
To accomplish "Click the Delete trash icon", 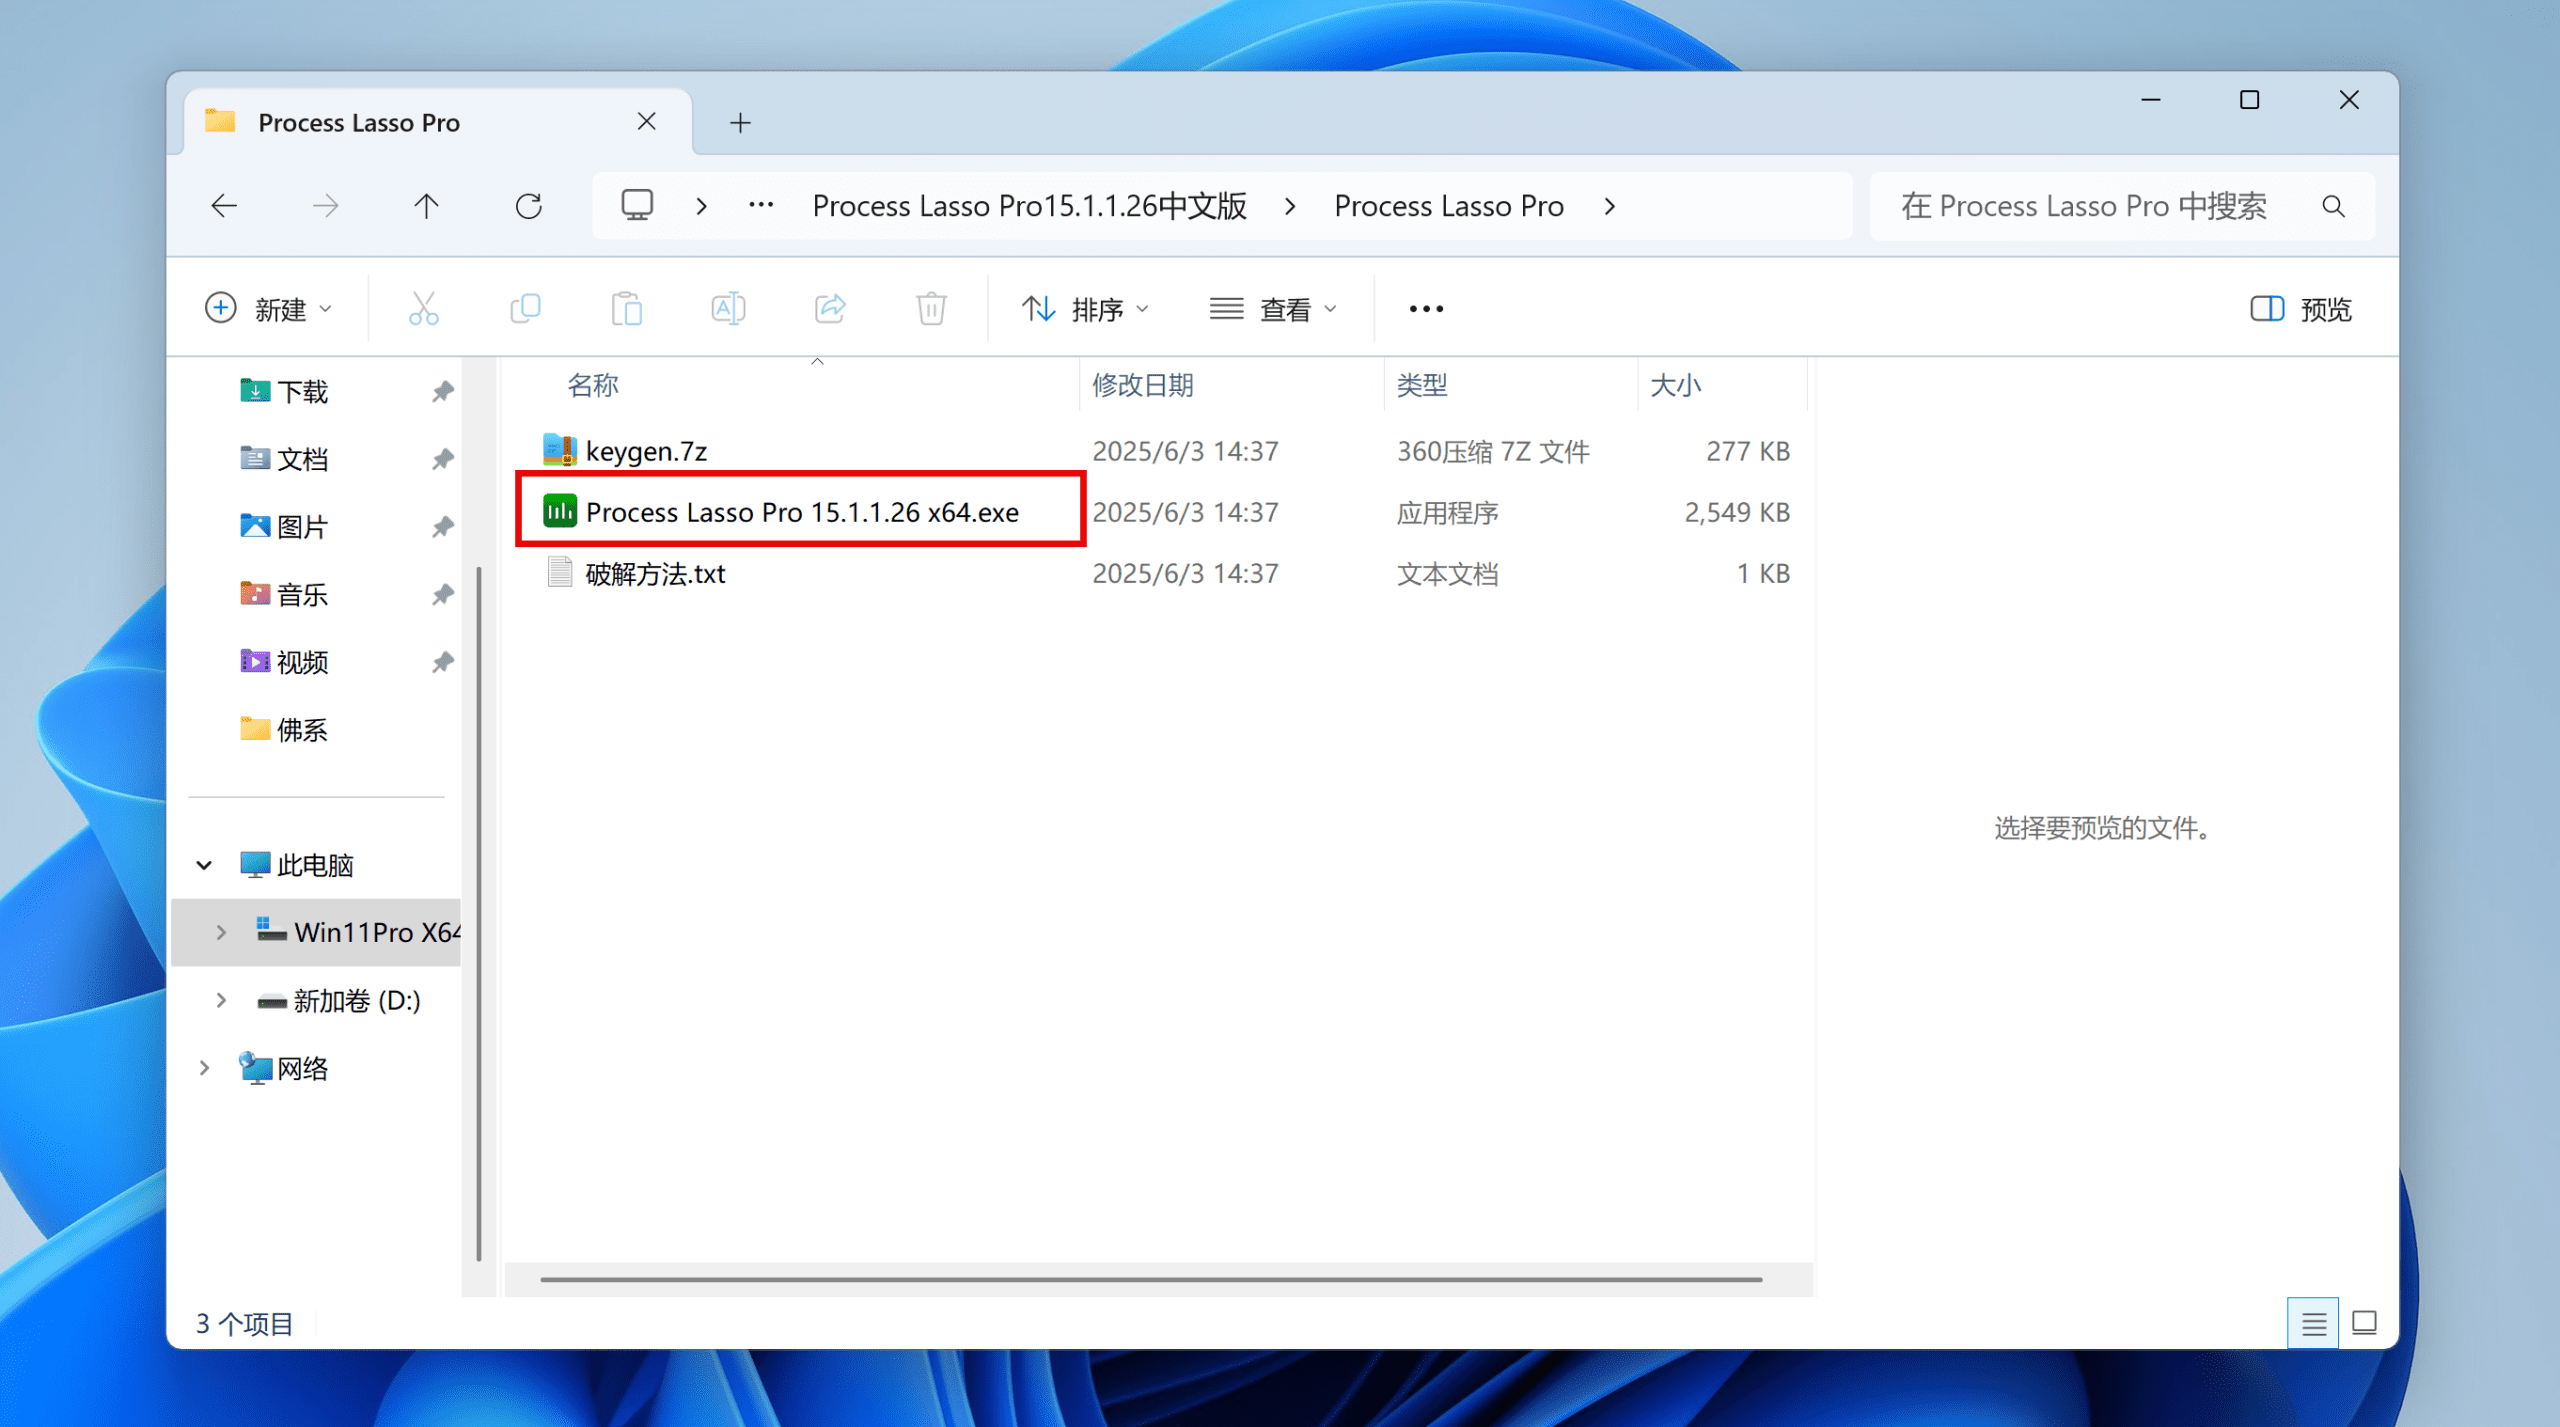I will [931, 309].
